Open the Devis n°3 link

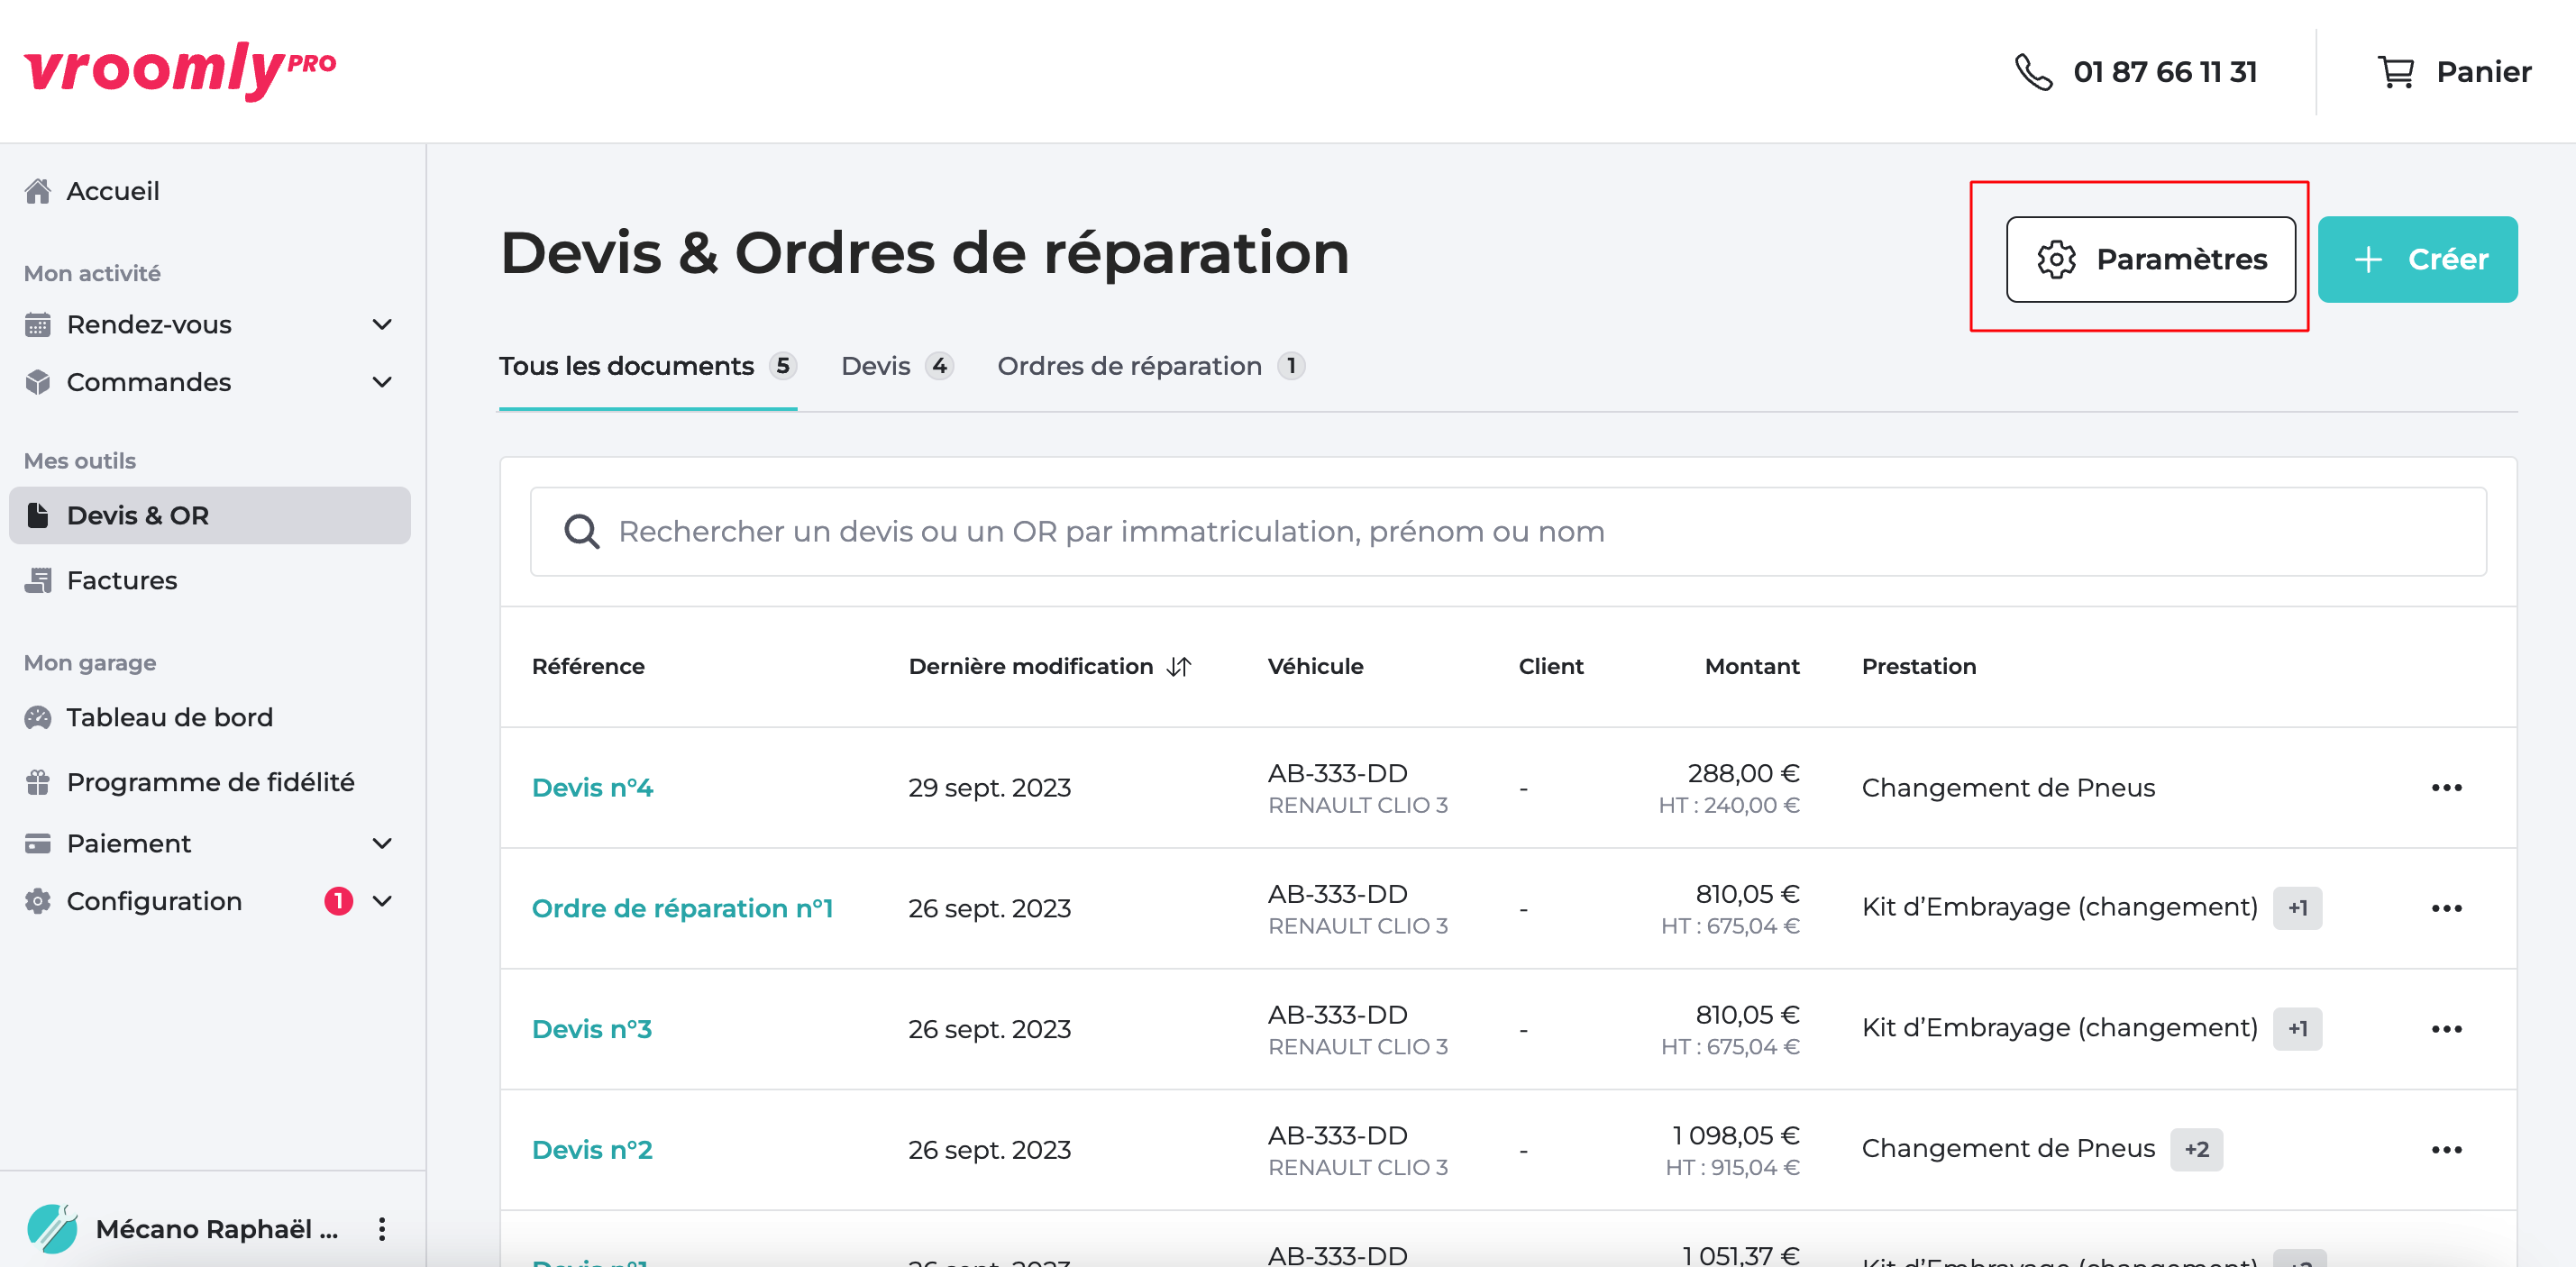[591, 1029]
